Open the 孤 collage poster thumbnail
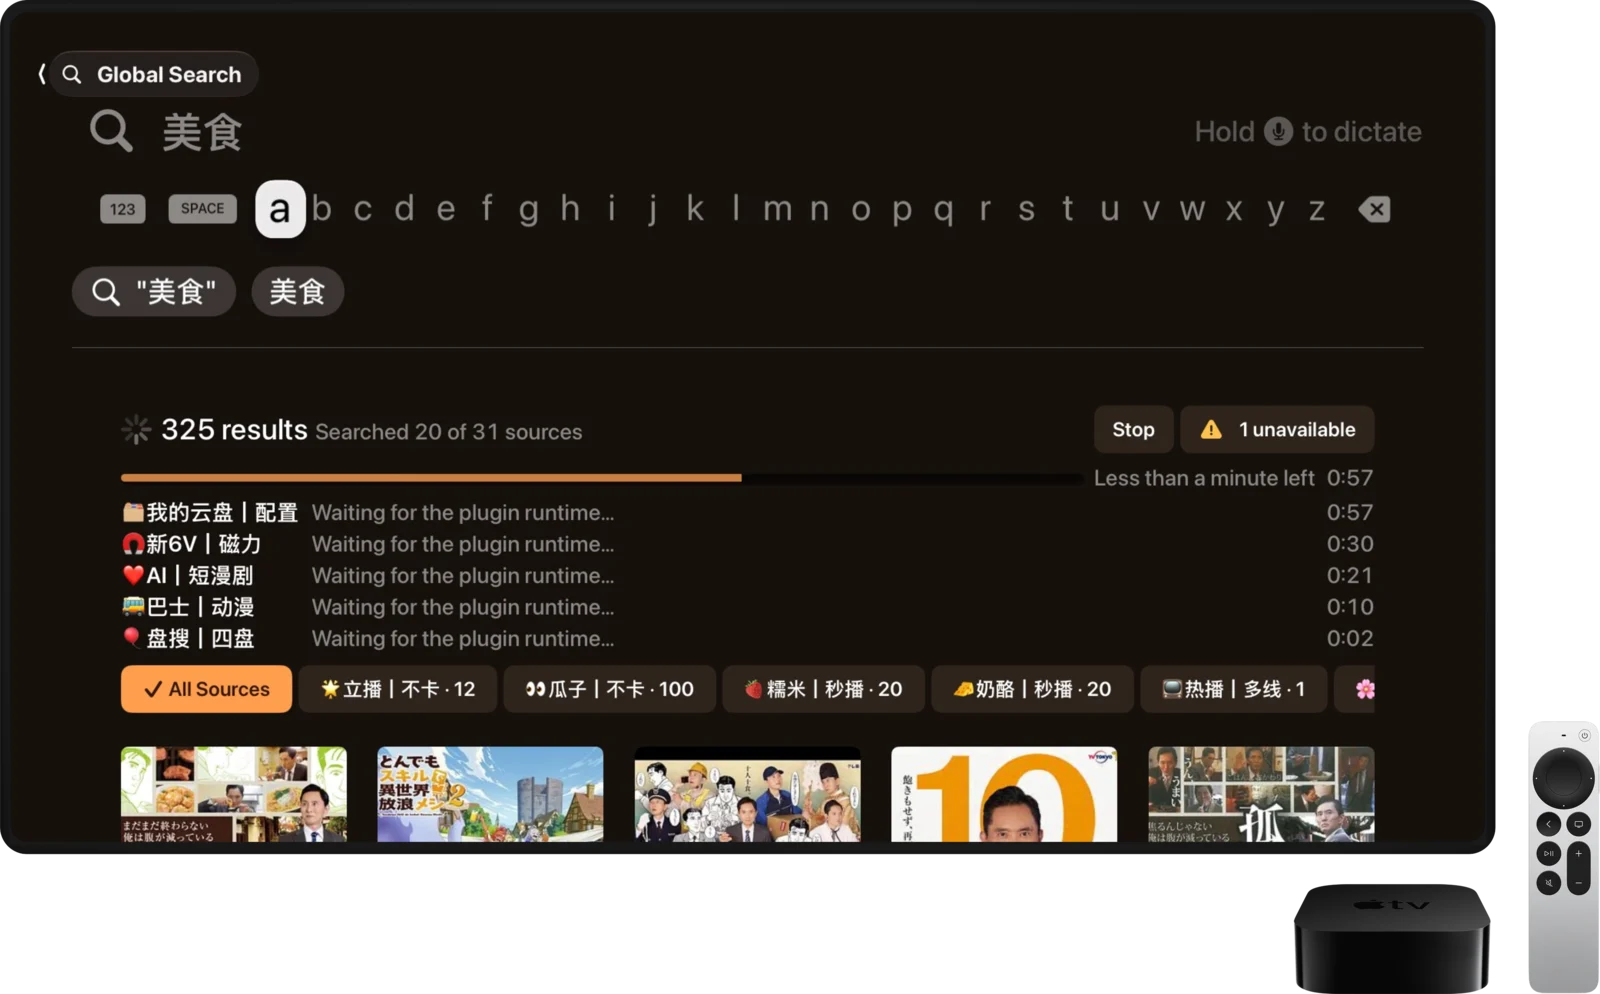Screen dimensions: 1600x994 tap(1261, 794)
